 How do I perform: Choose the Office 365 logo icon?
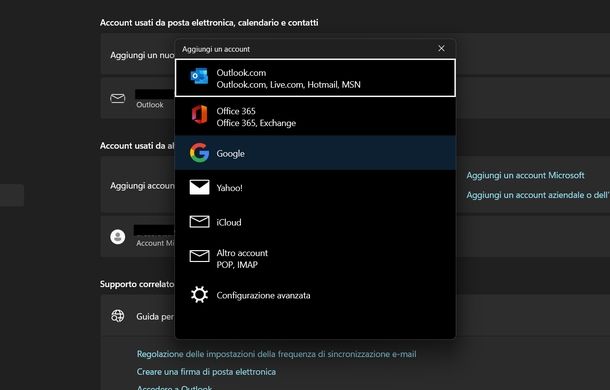click(x=199, y=115)
